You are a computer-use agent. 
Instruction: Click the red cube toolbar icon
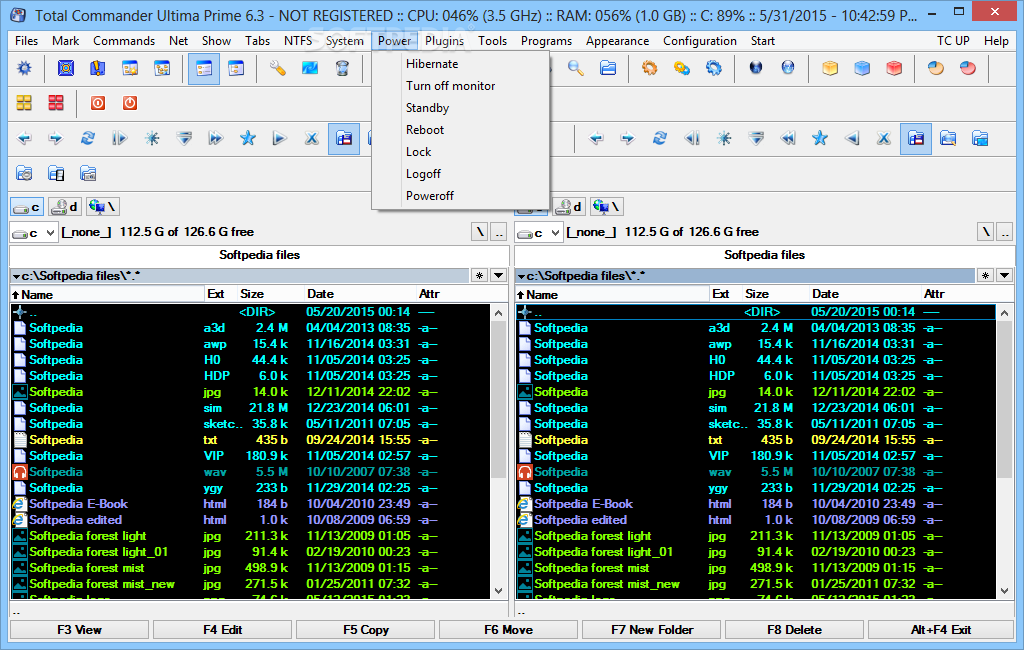[x=894, y=68]
